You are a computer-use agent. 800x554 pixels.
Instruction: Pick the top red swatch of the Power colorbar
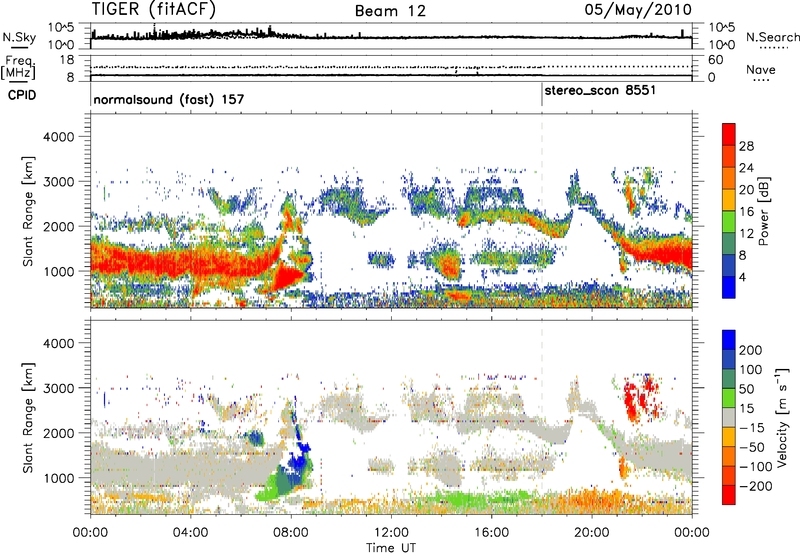click(729, 135)
